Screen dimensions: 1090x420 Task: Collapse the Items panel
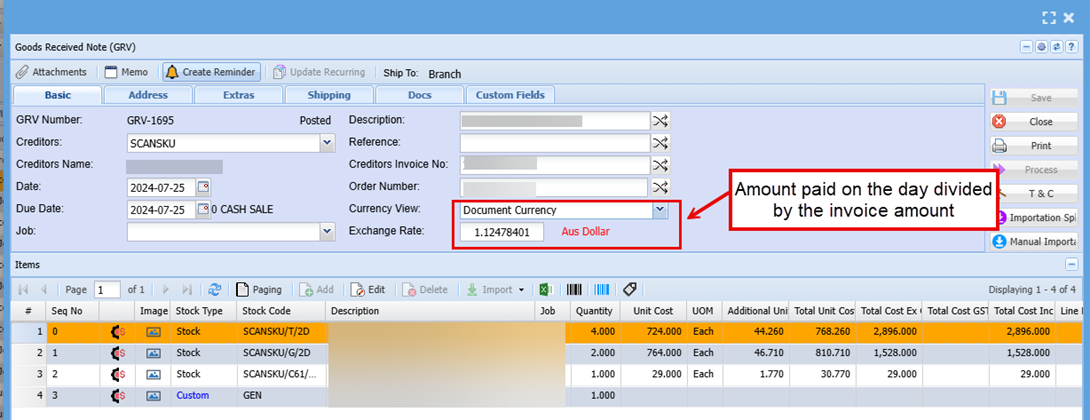[1071, 265]
